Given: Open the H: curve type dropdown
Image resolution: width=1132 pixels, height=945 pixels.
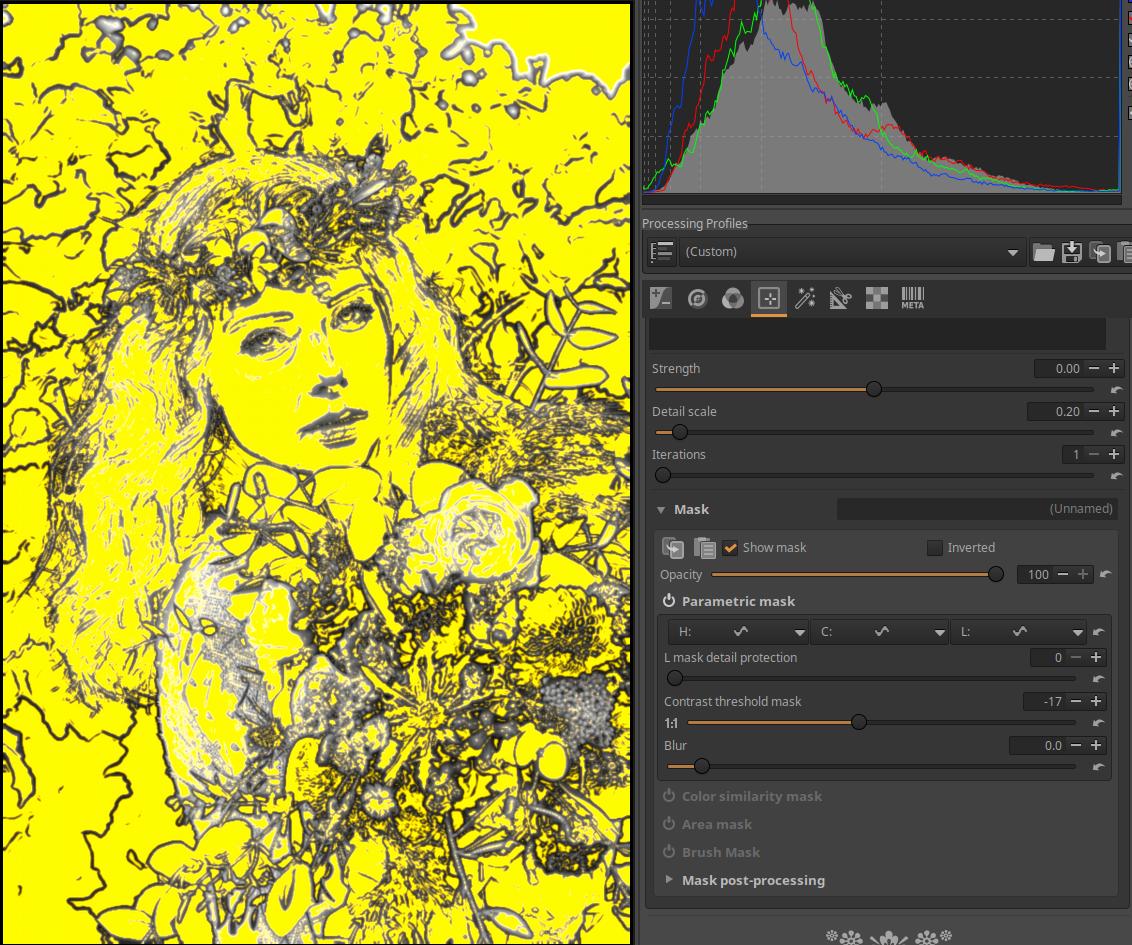Looking at the screenshot, I should click(799, 632).
